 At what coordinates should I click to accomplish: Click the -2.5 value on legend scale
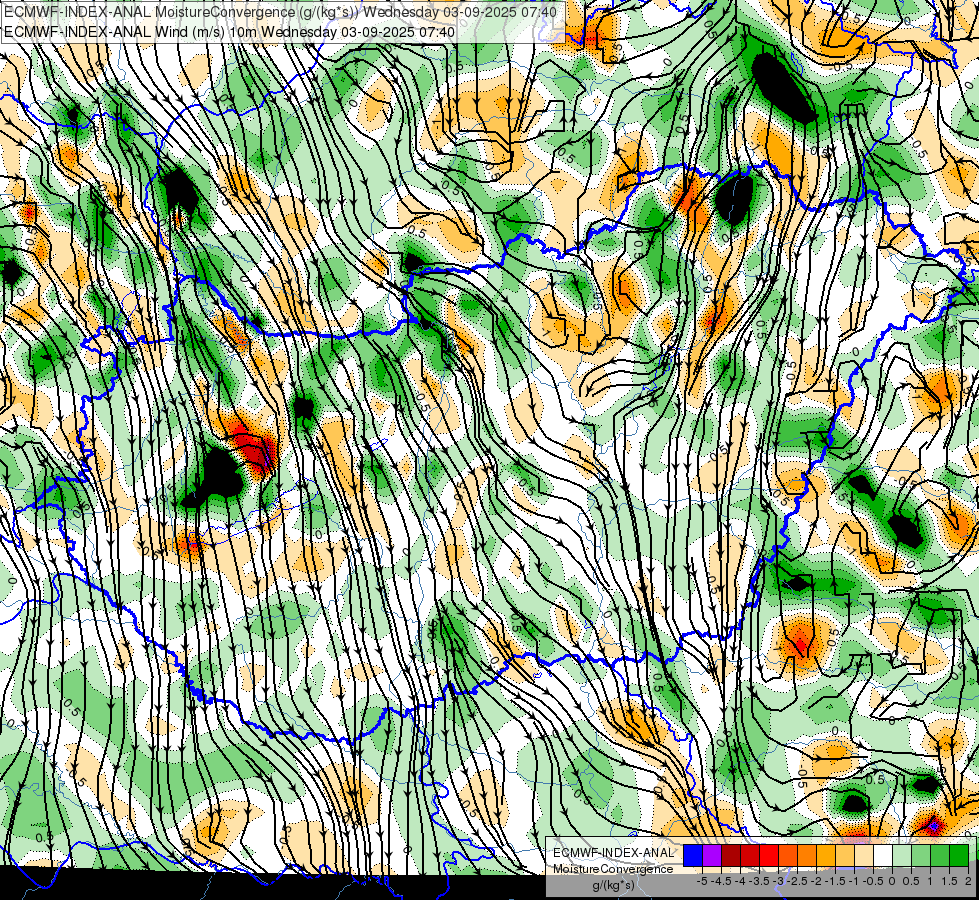click(797, 881)
